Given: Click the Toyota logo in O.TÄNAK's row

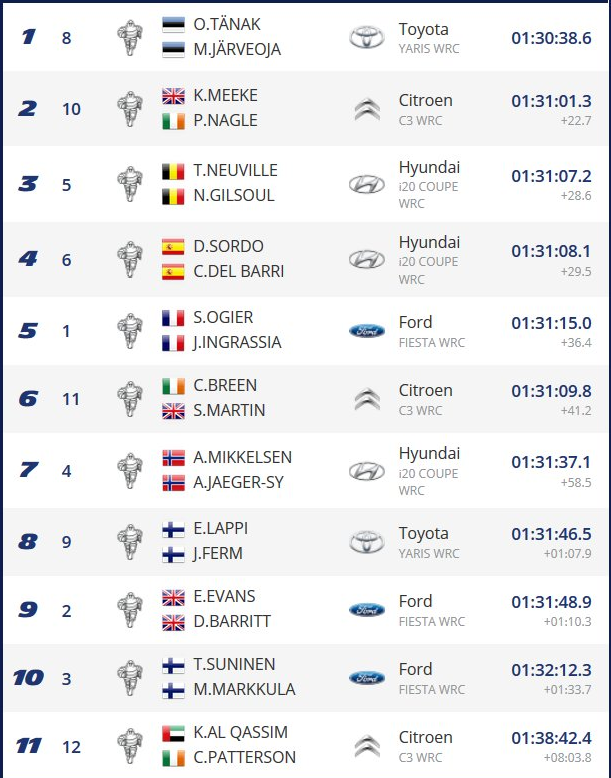Looking at the screenshot, I should tap(366, 37).
